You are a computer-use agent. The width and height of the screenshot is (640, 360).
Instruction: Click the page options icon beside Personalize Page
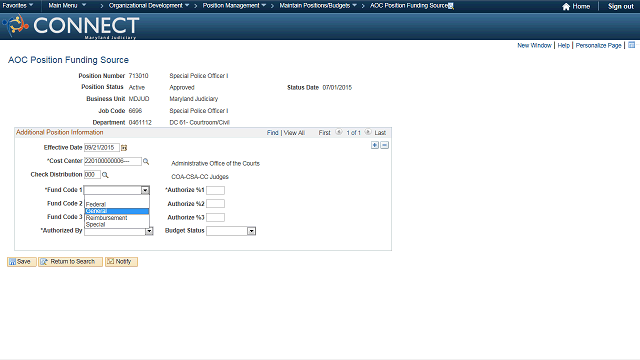pyautogui.click(x=631, y=45)
